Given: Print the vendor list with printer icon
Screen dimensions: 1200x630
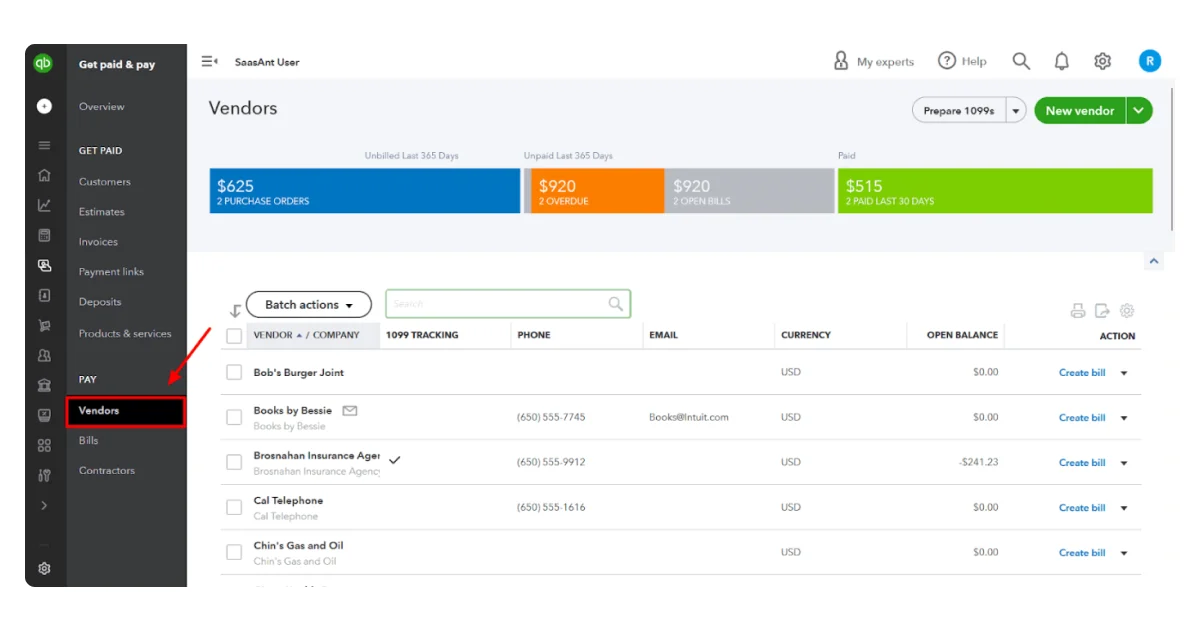Looking at the screenshot, I should [x=1078, y=310].
